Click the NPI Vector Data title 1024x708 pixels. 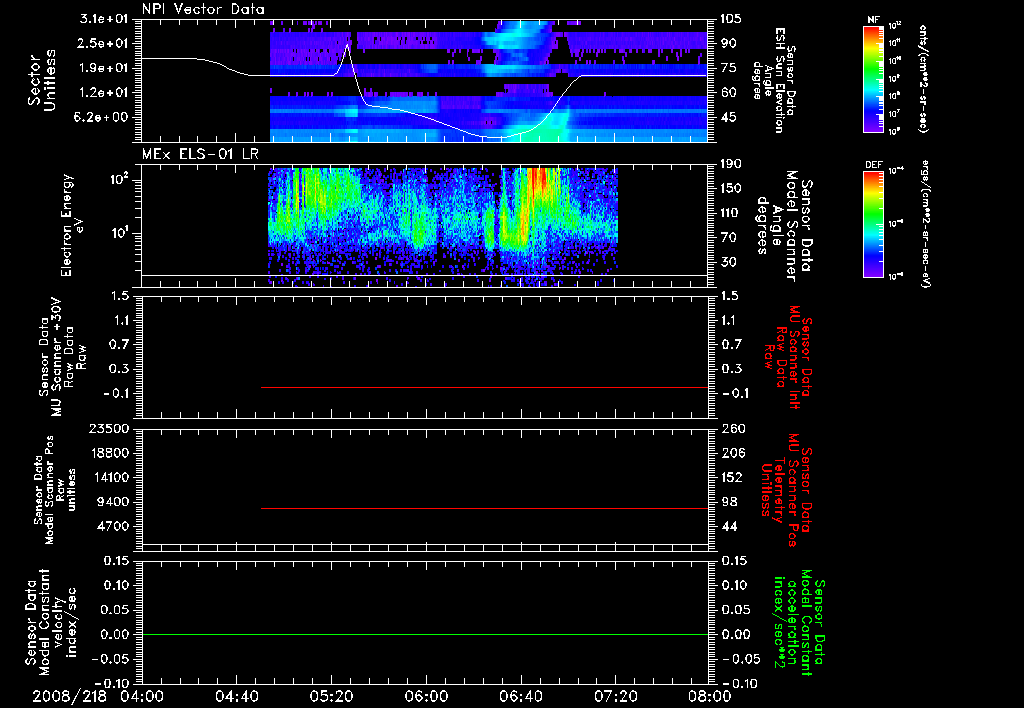tap(203, 9)
